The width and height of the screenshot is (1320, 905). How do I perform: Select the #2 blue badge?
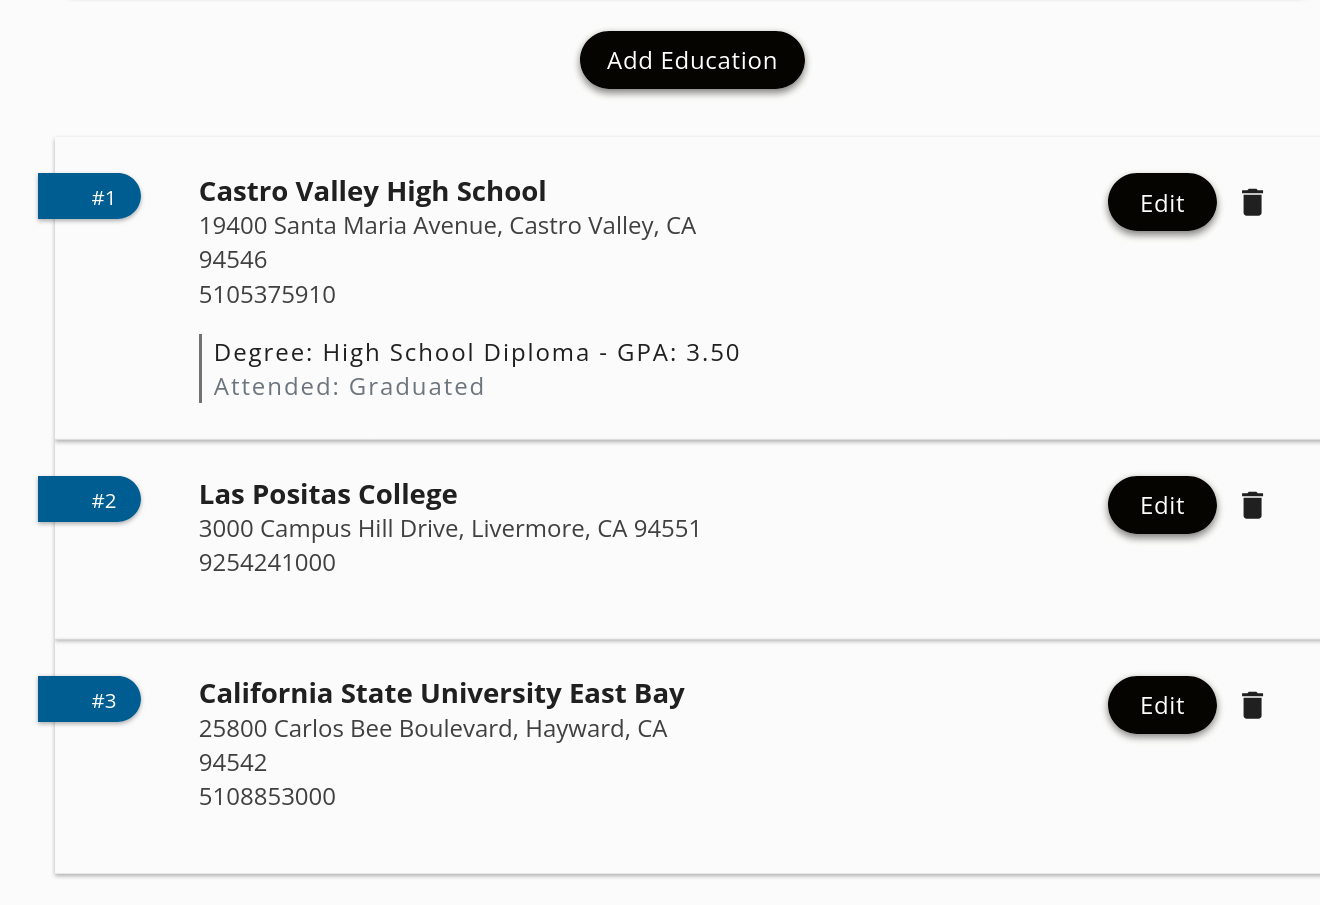[90, 499]
